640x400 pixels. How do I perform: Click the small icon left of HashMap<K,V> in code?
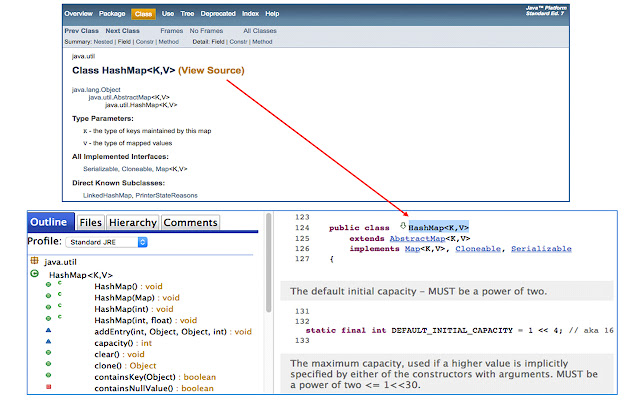click(x=402, y=227)
